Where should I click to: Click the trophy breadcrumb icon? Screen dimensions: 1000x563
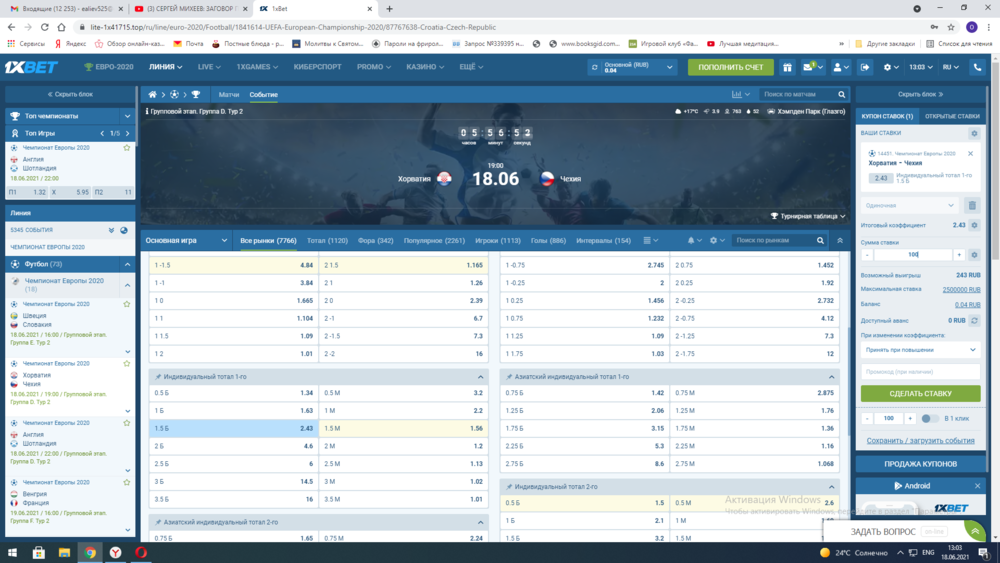click(x=196, y=94)
